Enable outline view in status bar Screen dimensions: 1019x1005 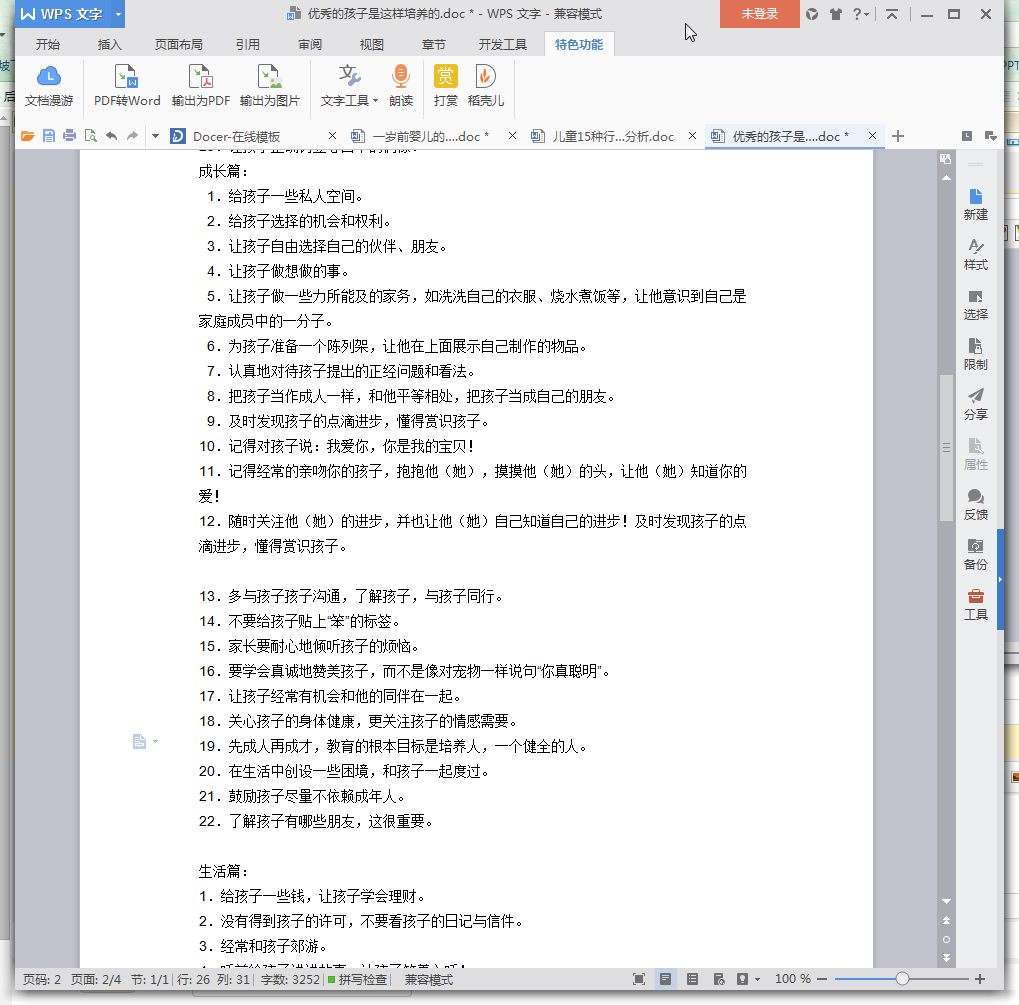tap(692, 979)
